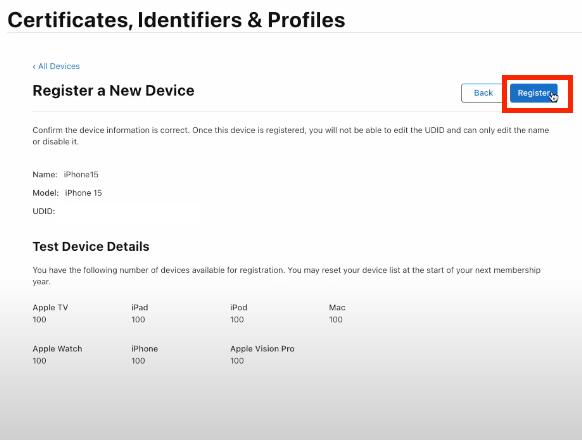
Task: Select the 'Register a New Device' heading
Action: click(x=113, y=91)
